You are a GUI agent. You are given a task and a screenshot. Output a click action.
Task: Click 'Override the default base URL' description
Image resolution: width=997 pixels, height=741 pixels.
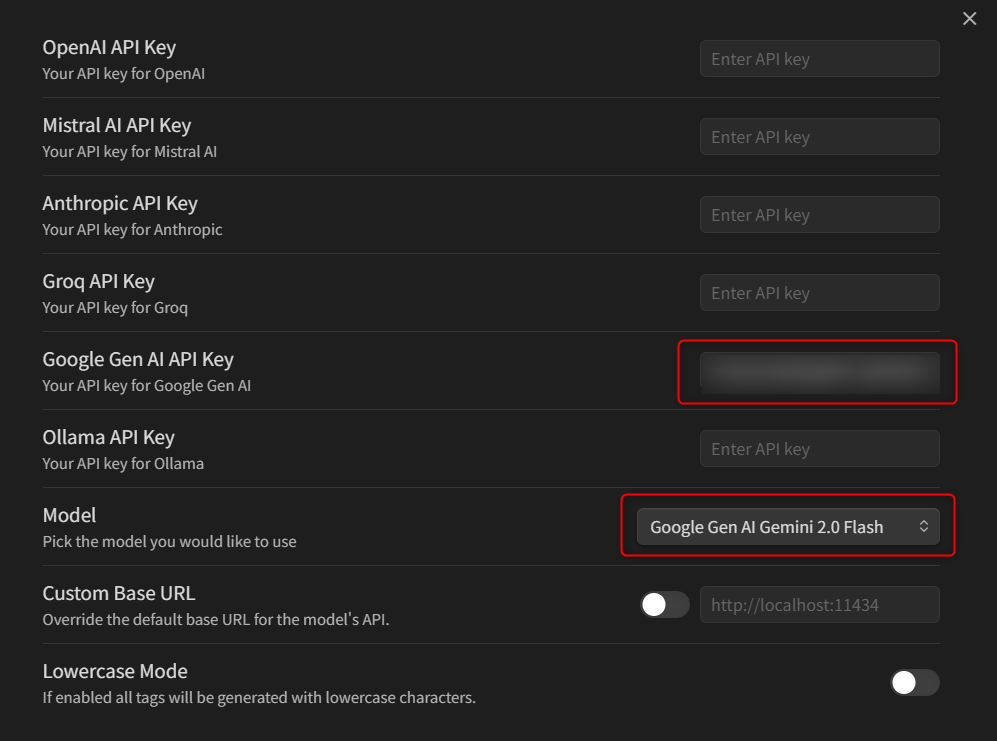click(216, 620)
